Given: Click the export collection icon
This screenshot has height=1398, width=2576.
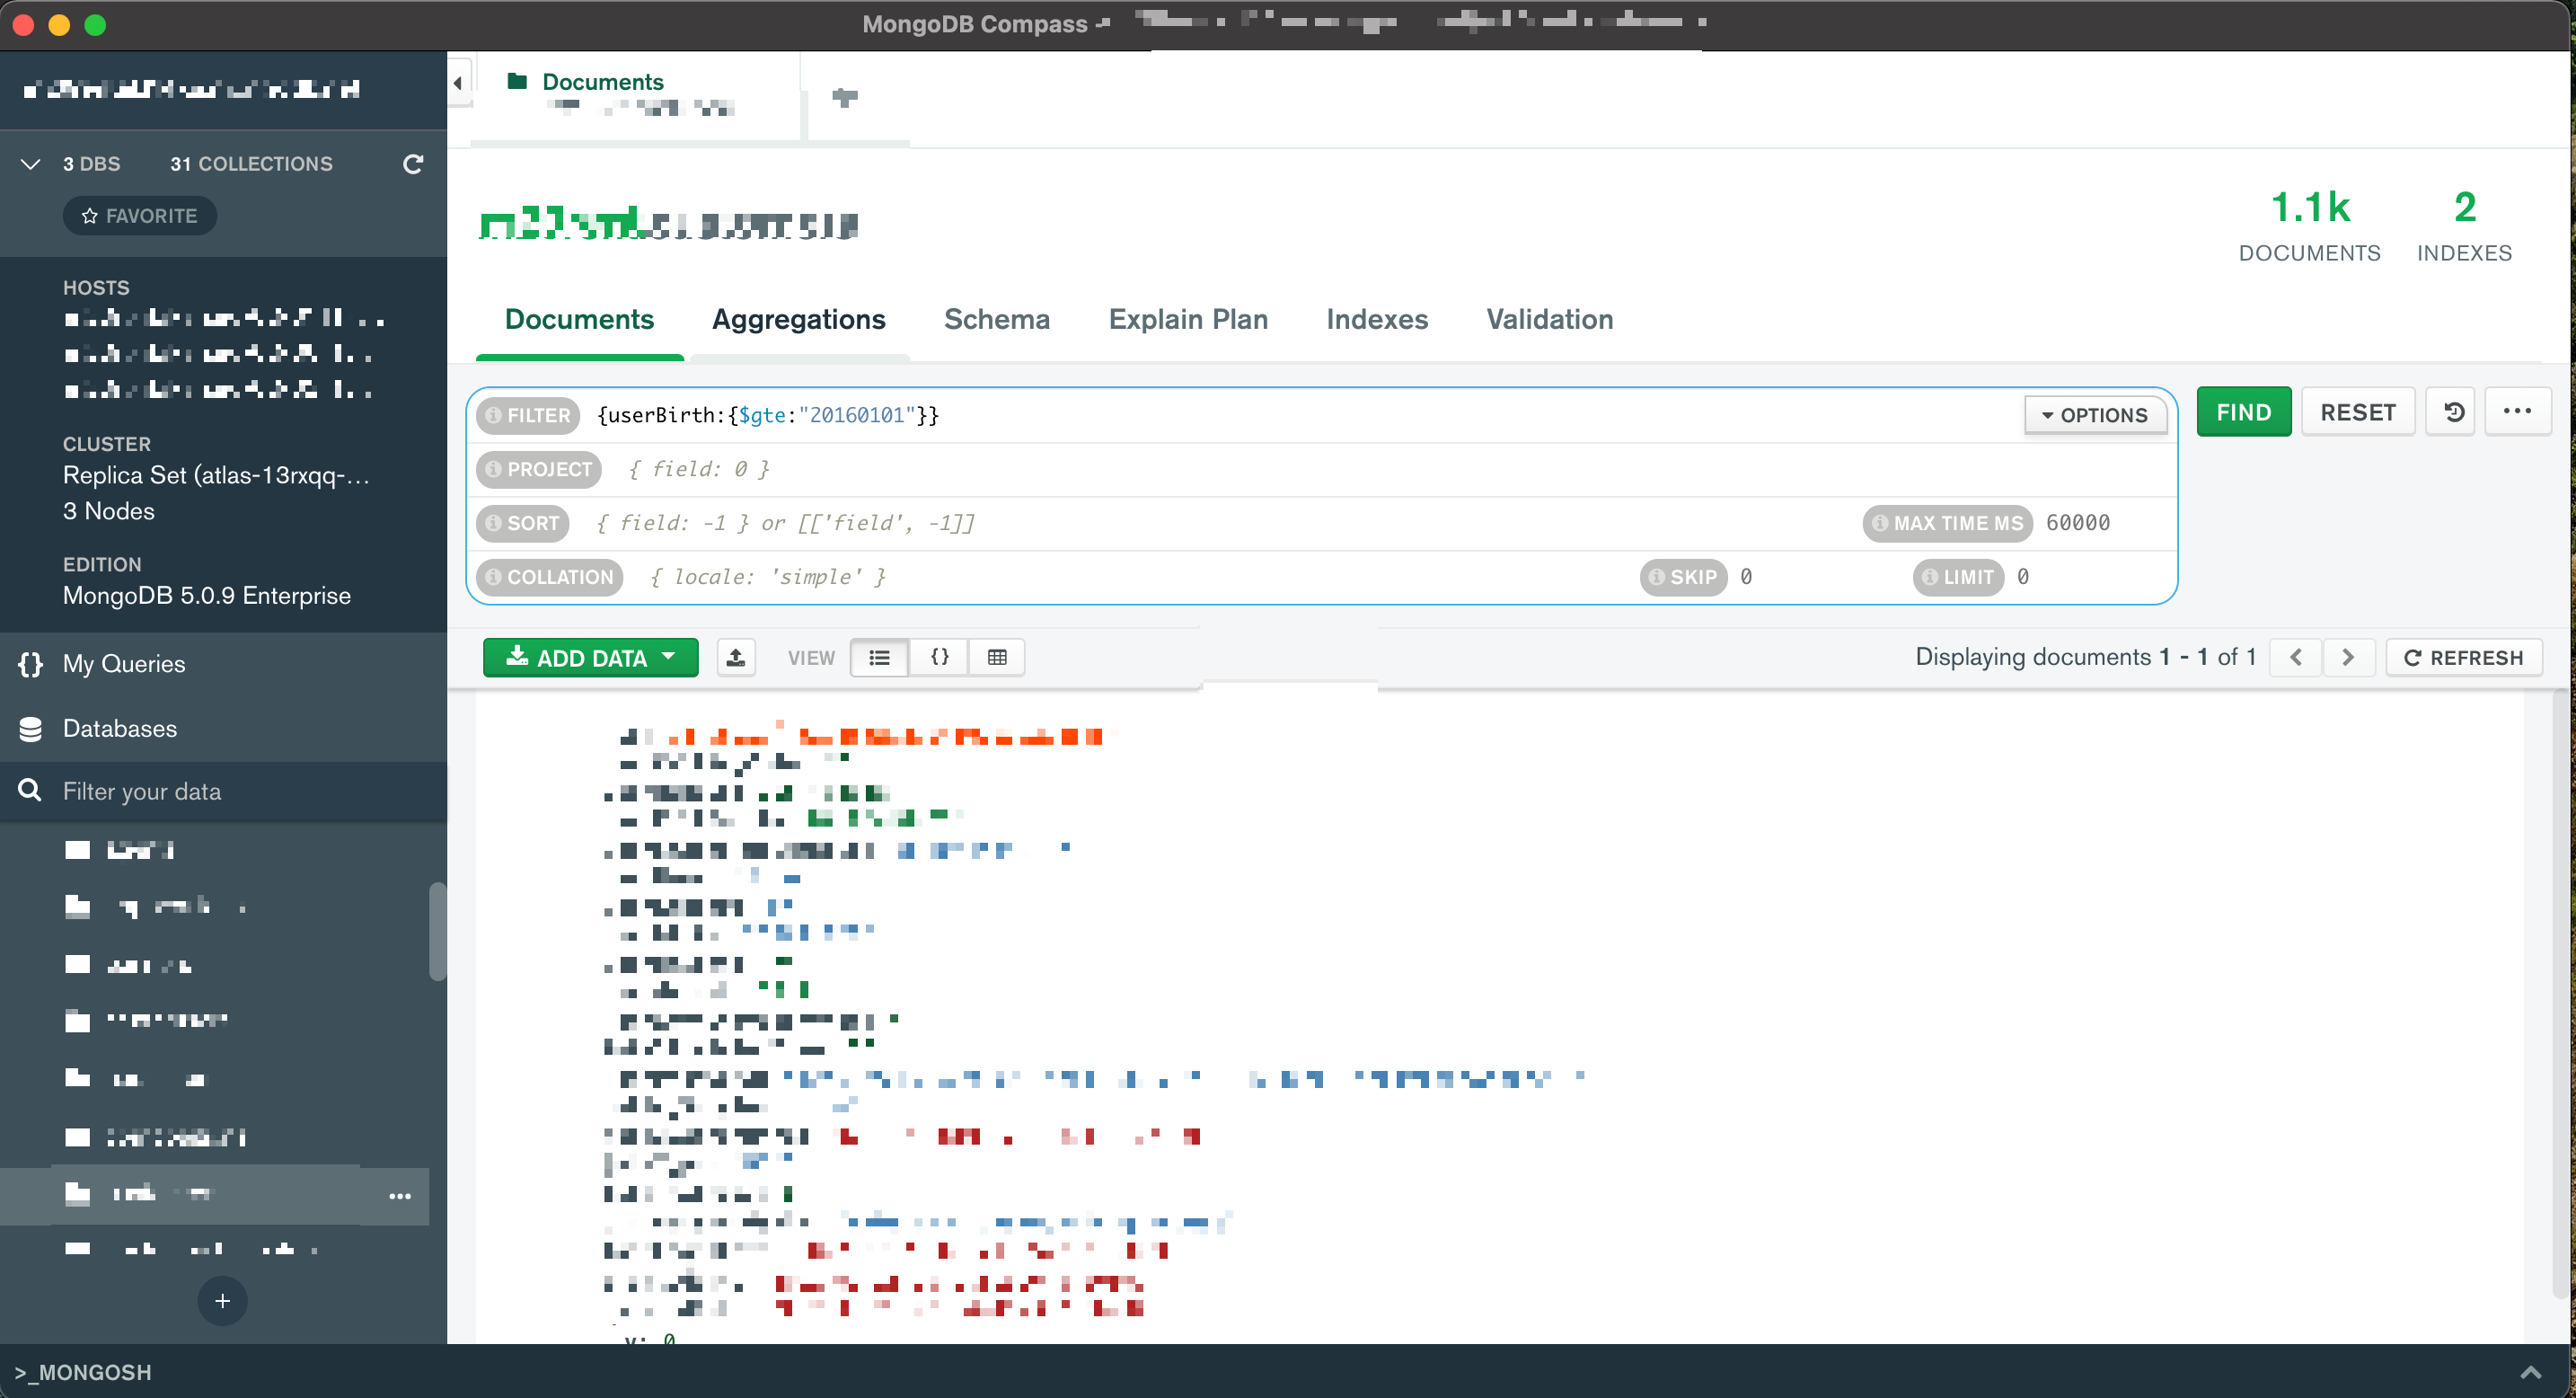Looking at the screenshot, I should tap(736, 658).
